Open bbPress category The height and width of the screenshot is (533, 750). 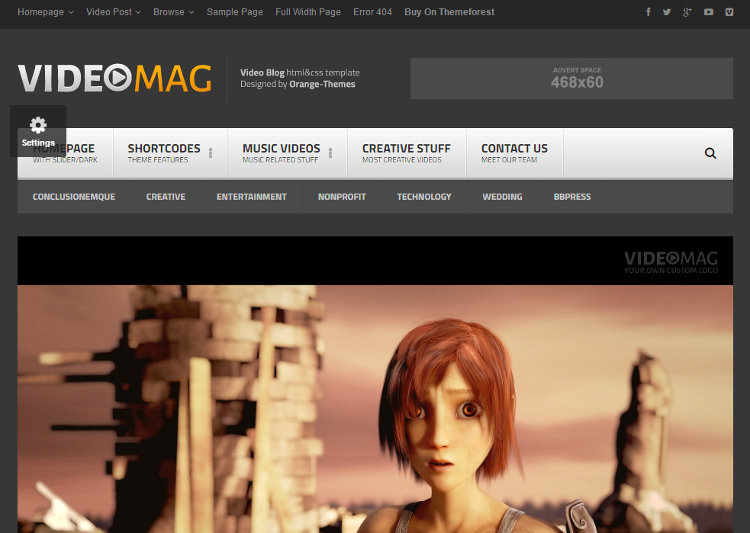pyautogui.click(x=572, y=197)
